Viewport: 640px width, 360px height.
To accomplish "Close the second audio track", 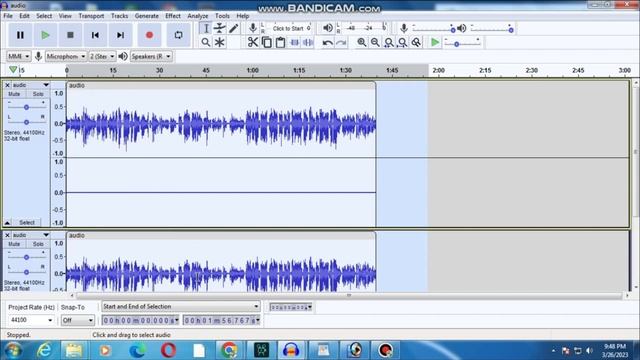I will (7, 236).
